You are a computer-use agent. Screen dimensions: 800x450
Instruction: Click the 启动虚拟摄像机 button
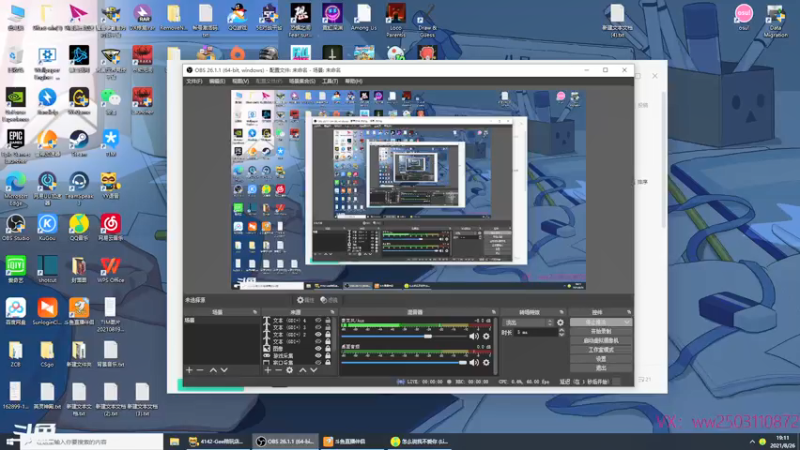pyautogui.click(x=601, y=341)
